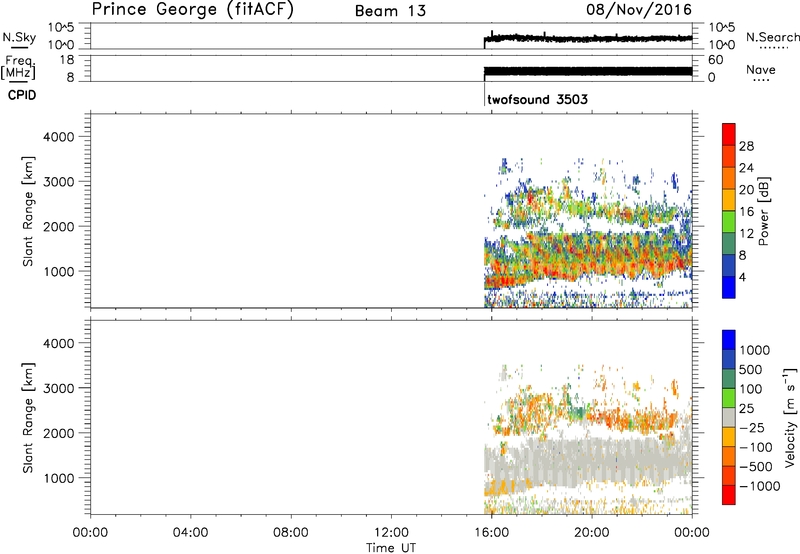
Task: Click the 'CPID' row label
Action: [x=22, y=95]
